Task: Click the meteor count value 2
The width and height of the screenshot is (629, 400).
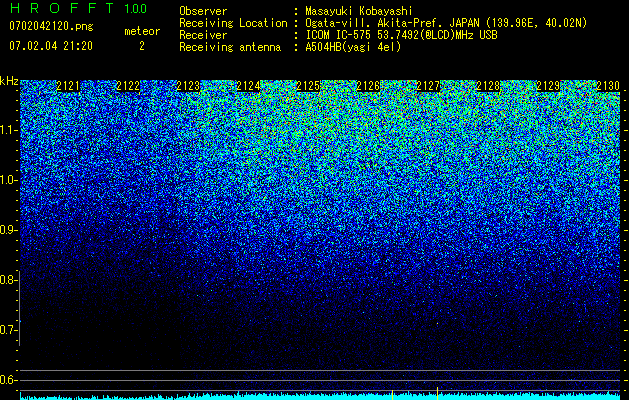Action: coord(142,46)
